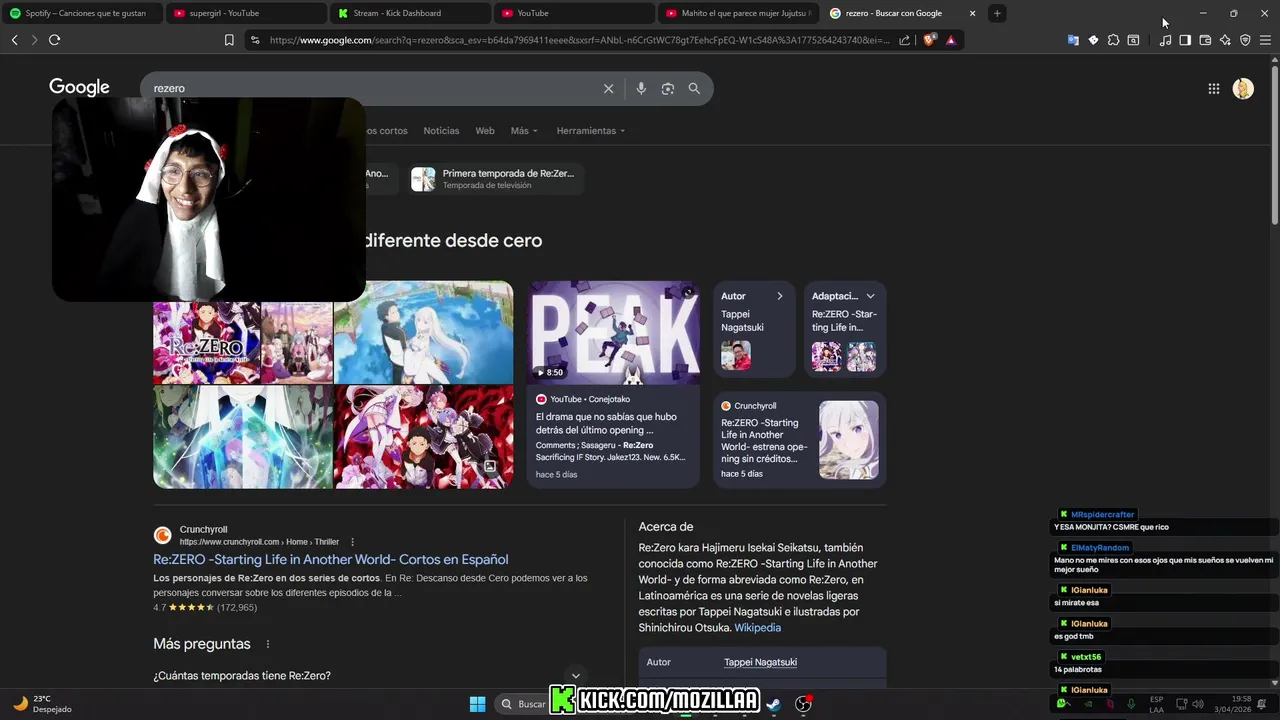Click the weather widget showing 23°C
The width and height of the screenshot is (1280, 720).
click(42, 704)
